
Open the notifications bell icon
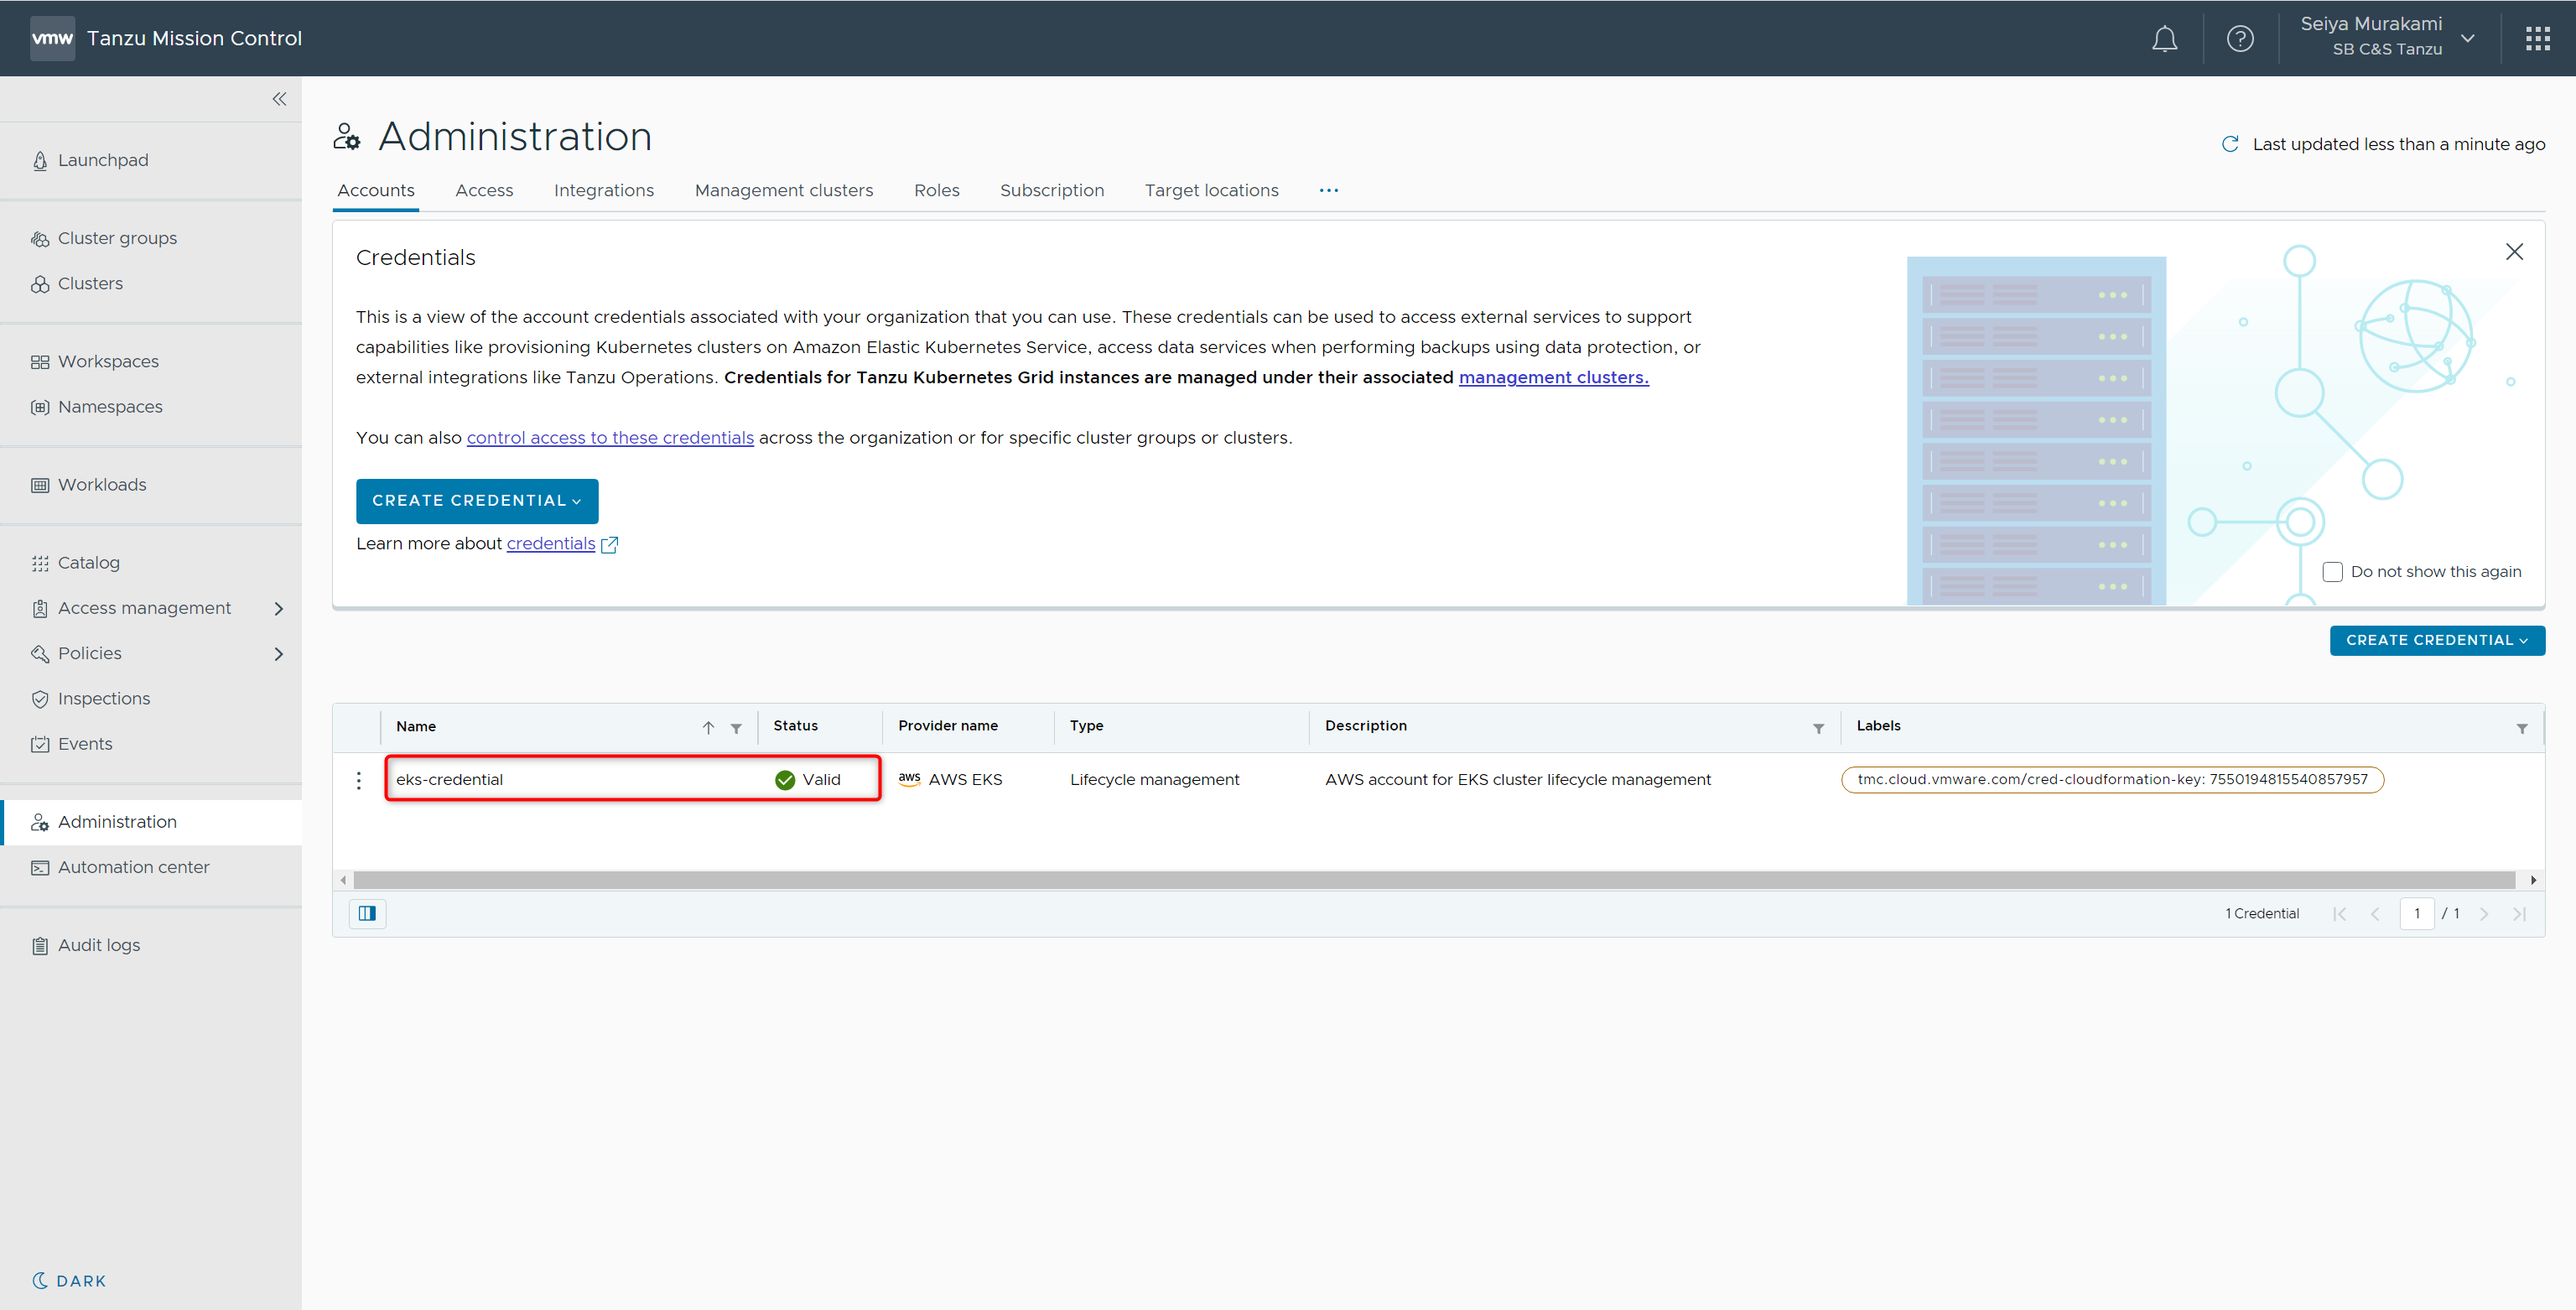click(x=2164, y=39)
